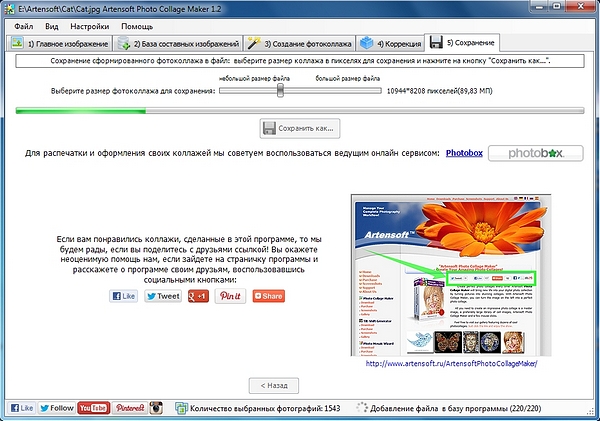Open the Photobox hyperlink
This screenshot has width=600, height=421.
(x=464, y=153)
